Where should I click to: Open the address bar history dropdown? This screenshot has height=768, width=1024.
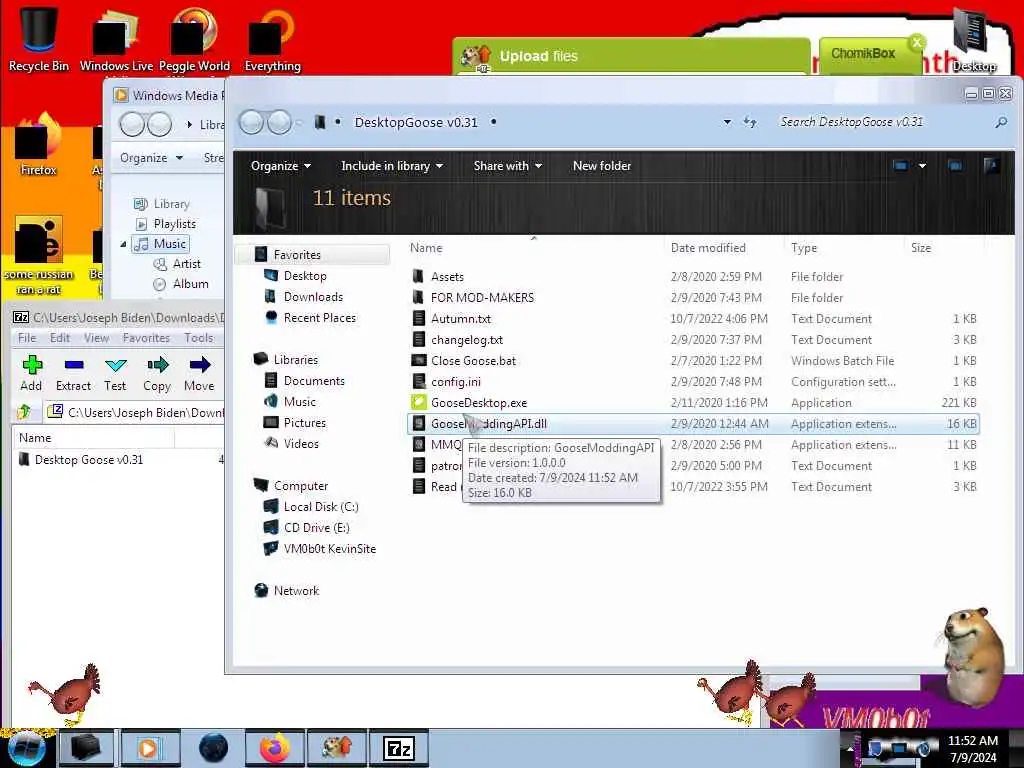tap(727, 122)
